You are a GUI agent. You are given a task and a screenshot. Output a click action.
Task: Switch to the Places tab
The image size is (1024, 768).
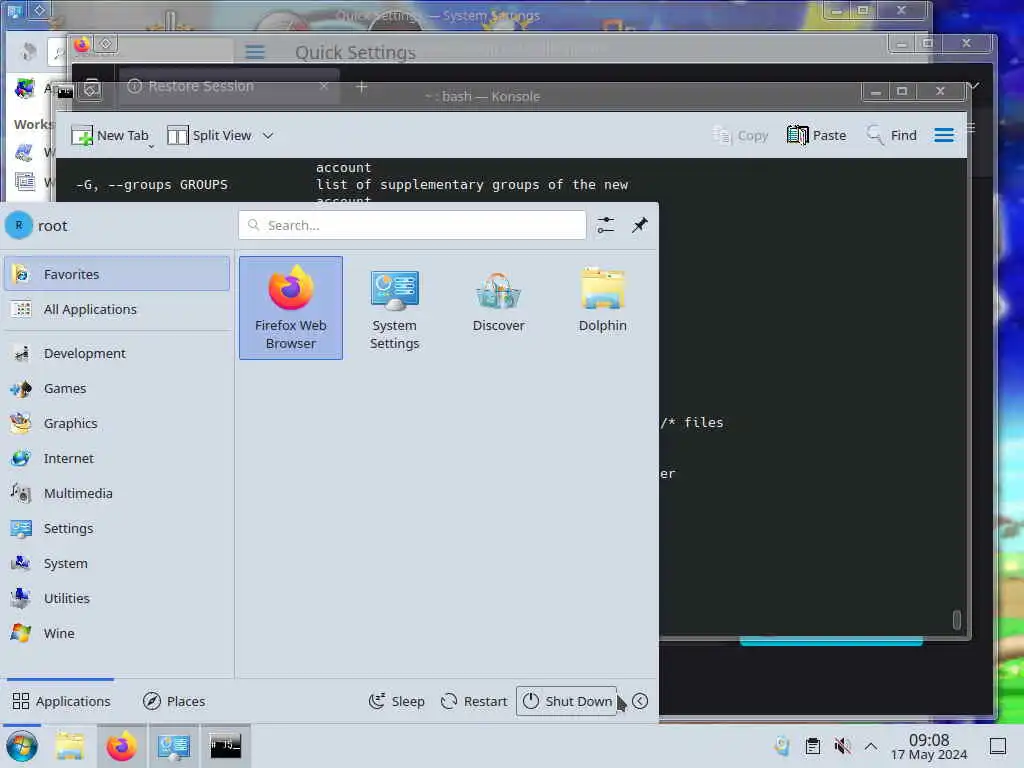click(174, 701)
